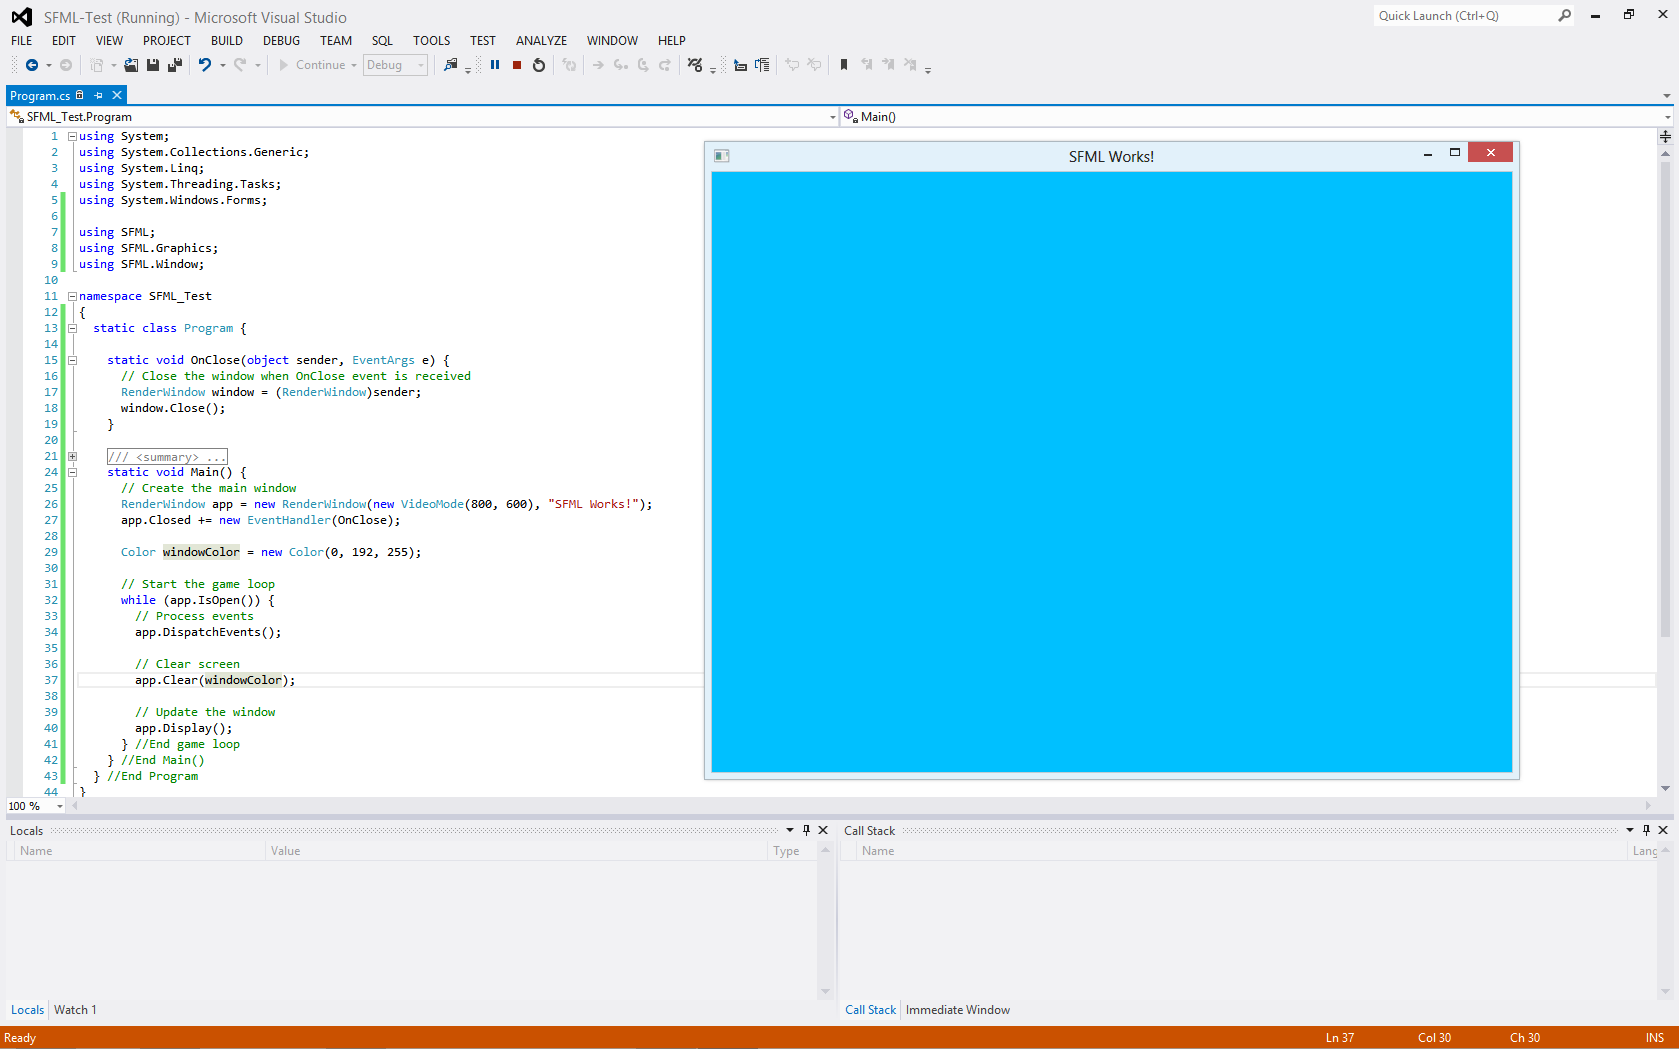Click the debug toolbar icon right of Step Out
Image resolution: width=1679 pixels, height=1049 pixels.
tap(695, 65)
